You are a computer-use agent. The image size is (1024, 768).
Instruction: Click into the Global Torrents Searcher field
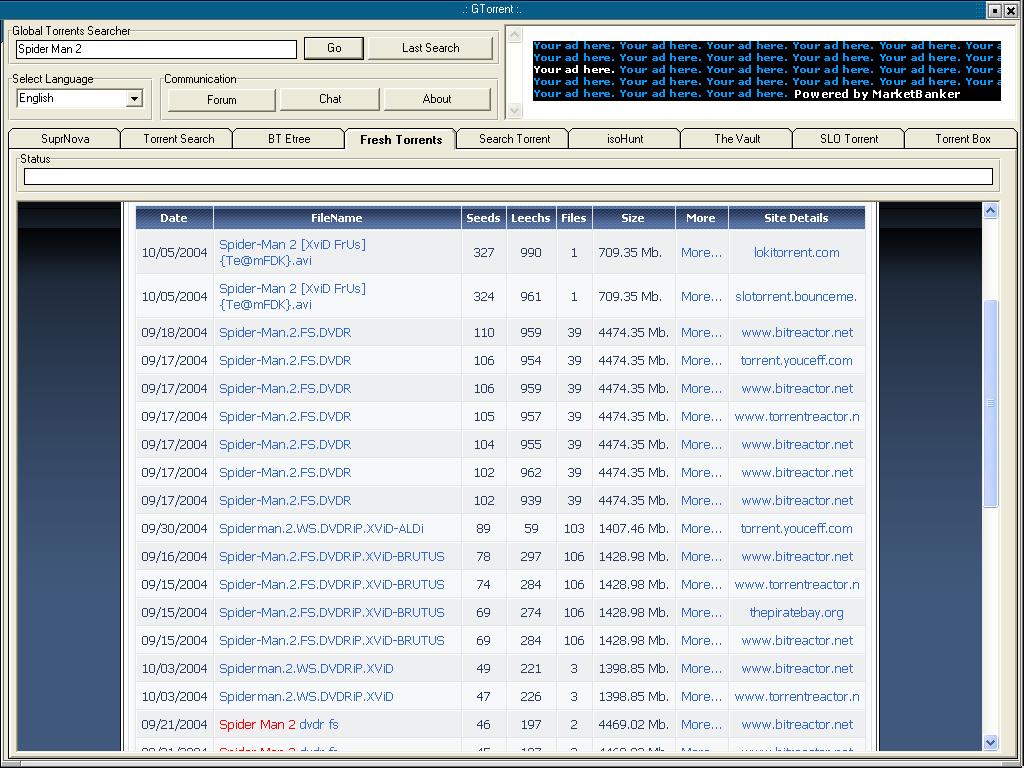point(156,49)
